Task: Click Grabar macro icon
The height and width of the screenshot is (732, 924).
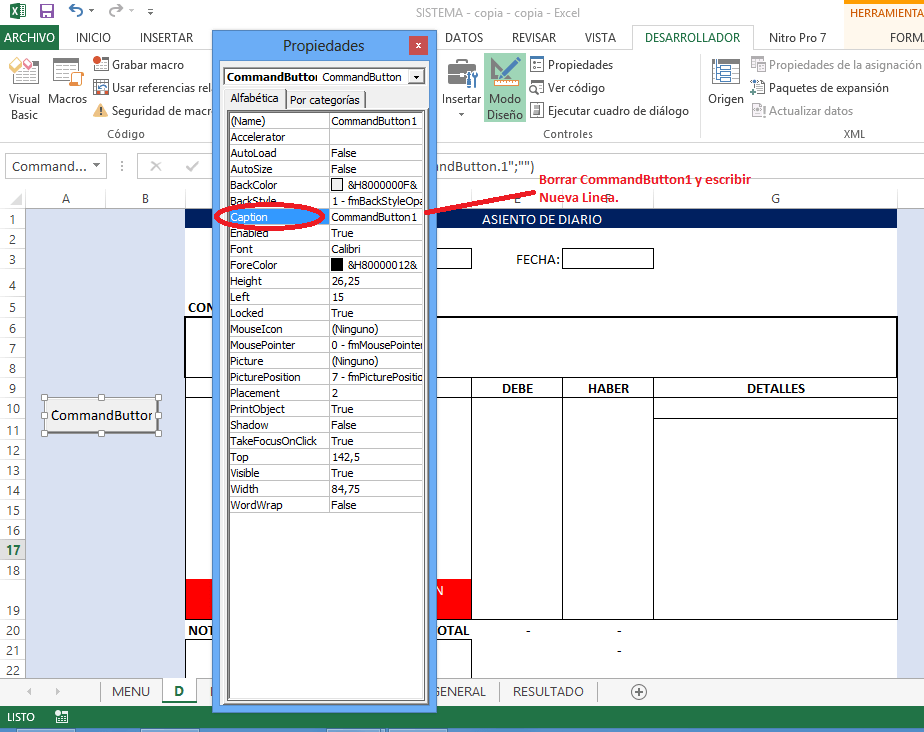Action: click(x=101, y=65)
